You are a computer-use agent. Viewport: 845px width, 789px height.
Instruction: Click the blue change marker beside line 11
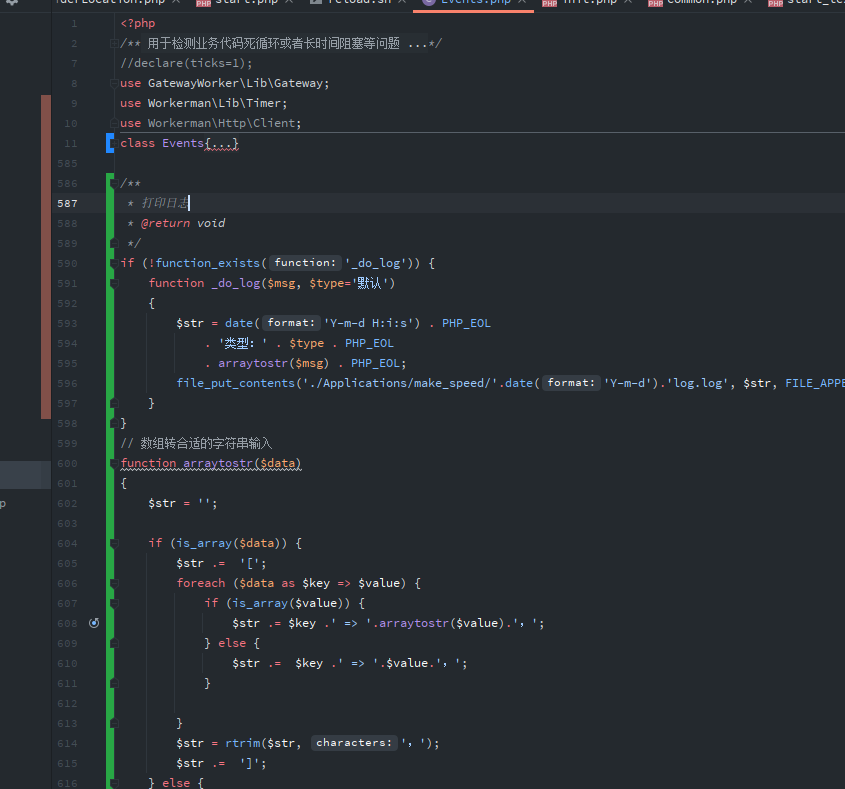pyautogui.click(x=109, y=143)
